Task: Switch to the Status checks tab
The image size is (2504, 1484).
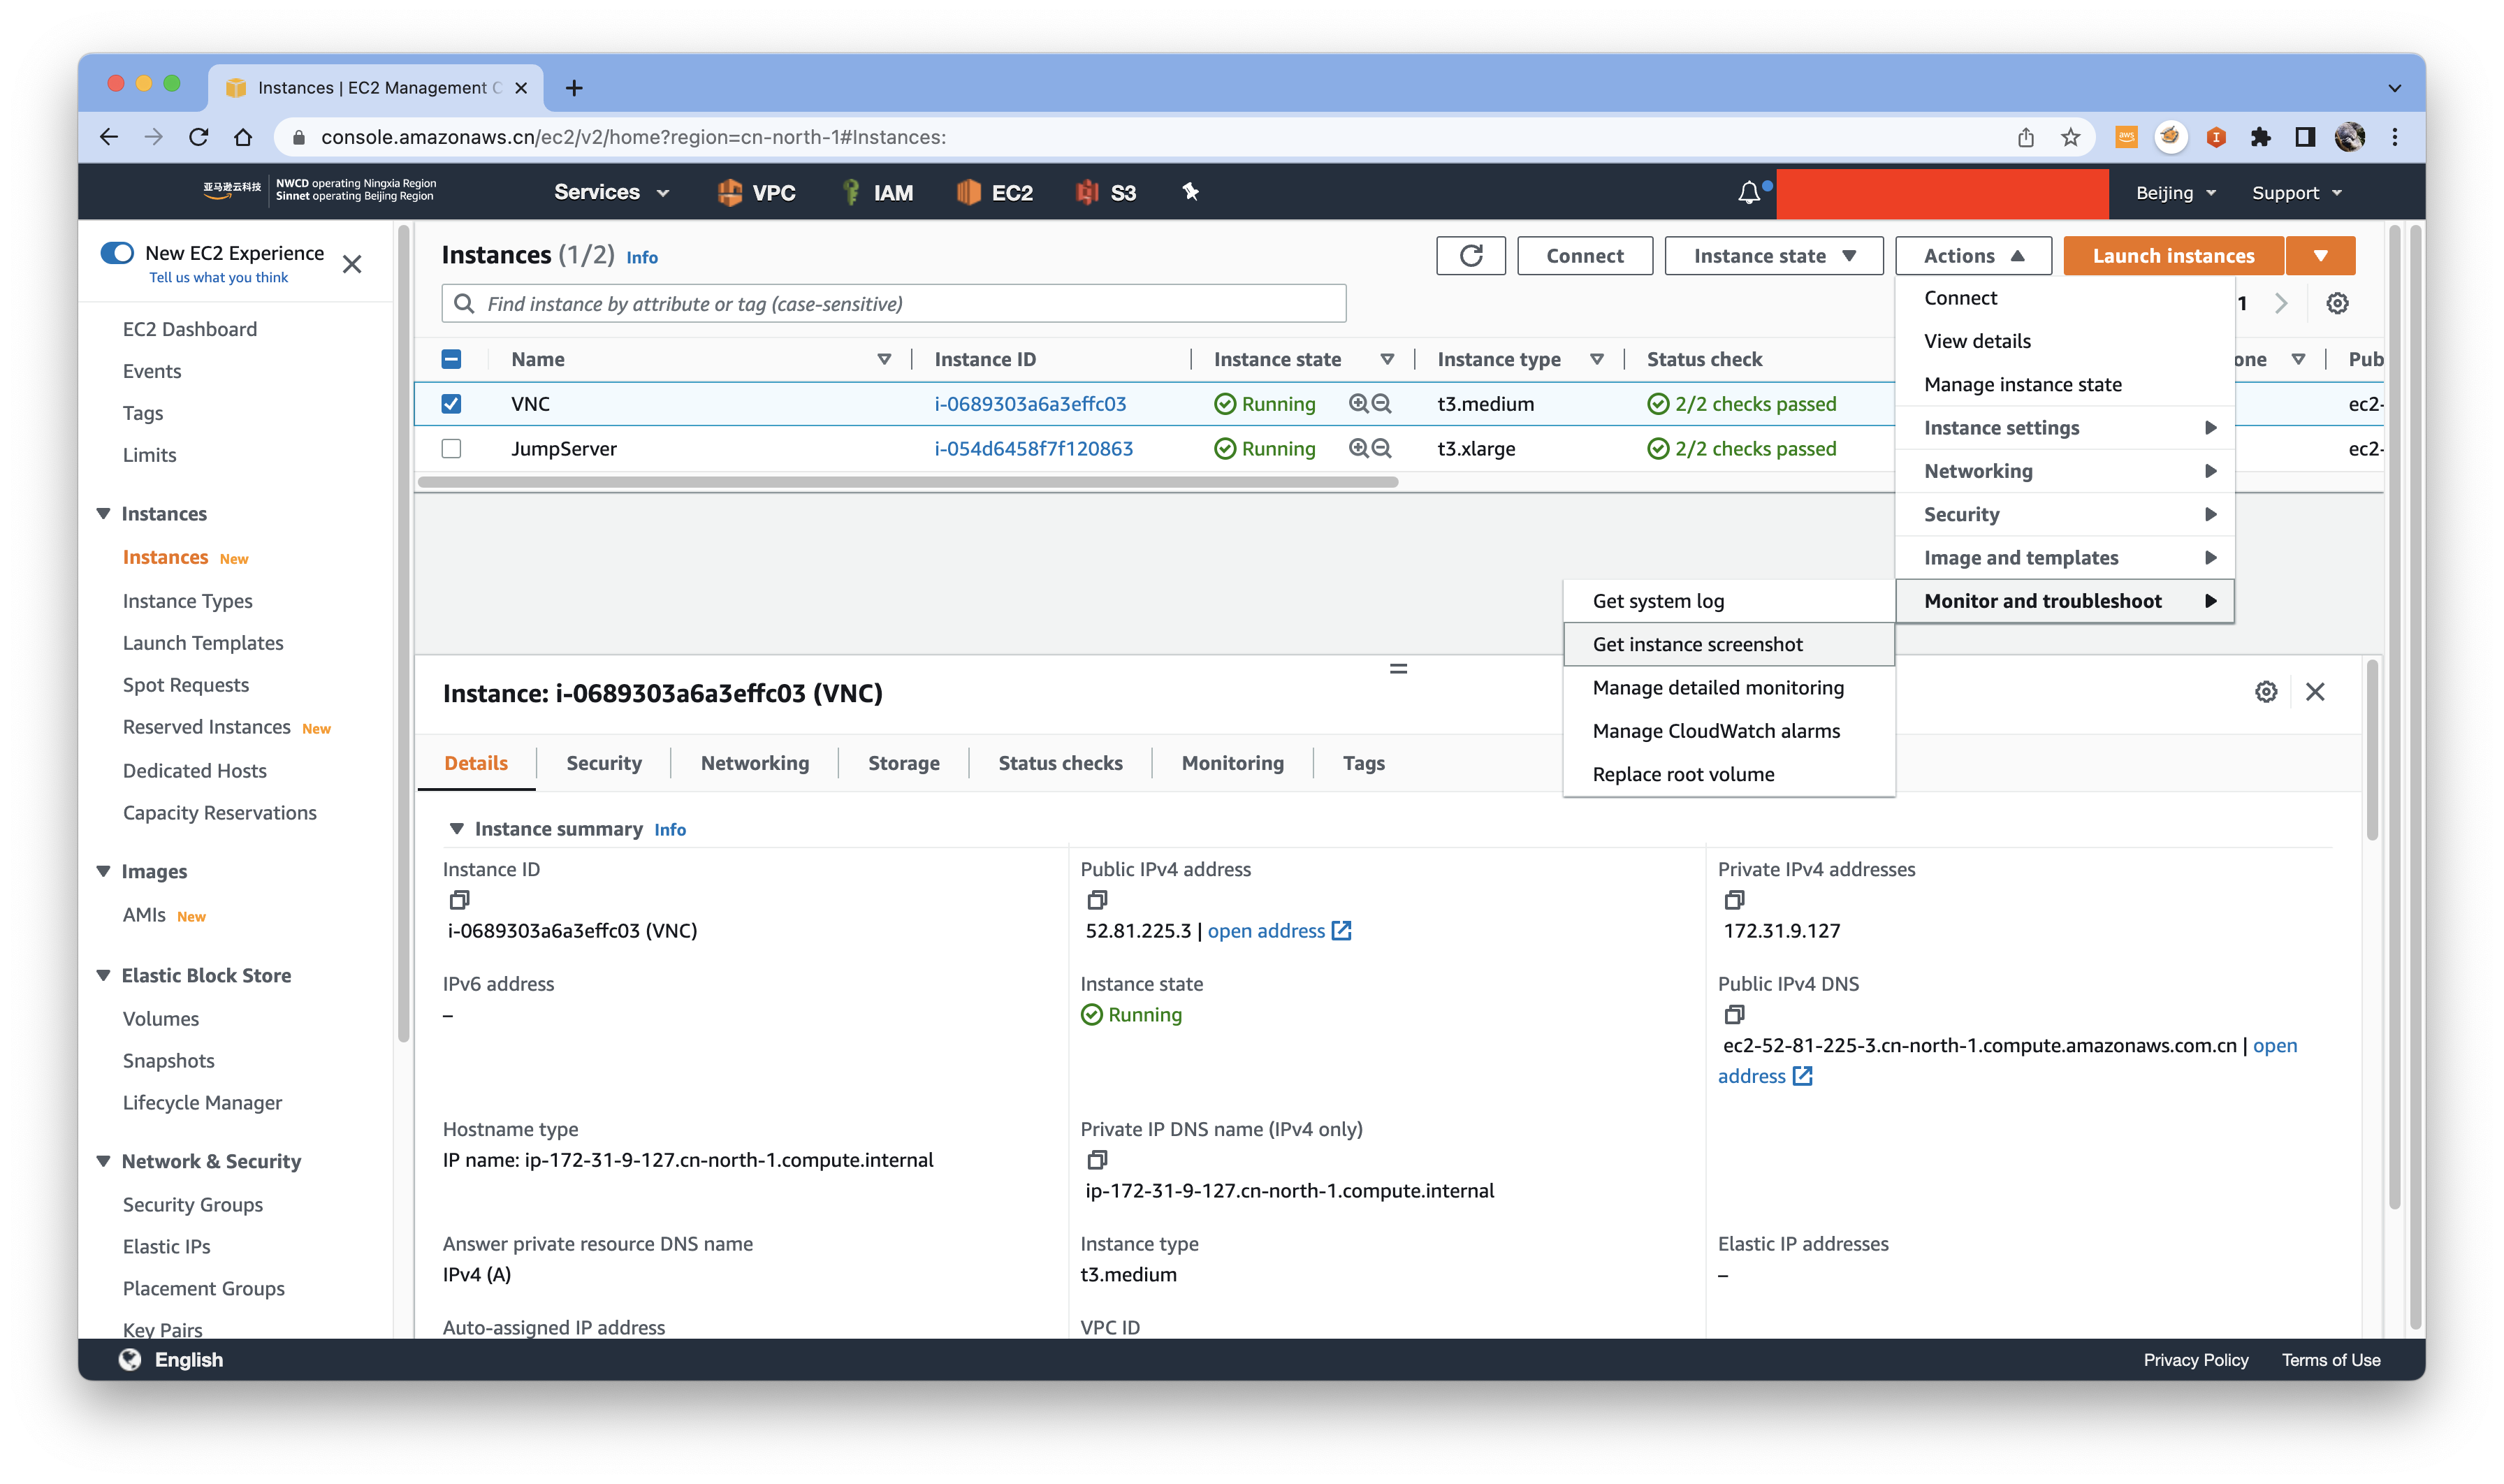Action: click(1060, 763)
